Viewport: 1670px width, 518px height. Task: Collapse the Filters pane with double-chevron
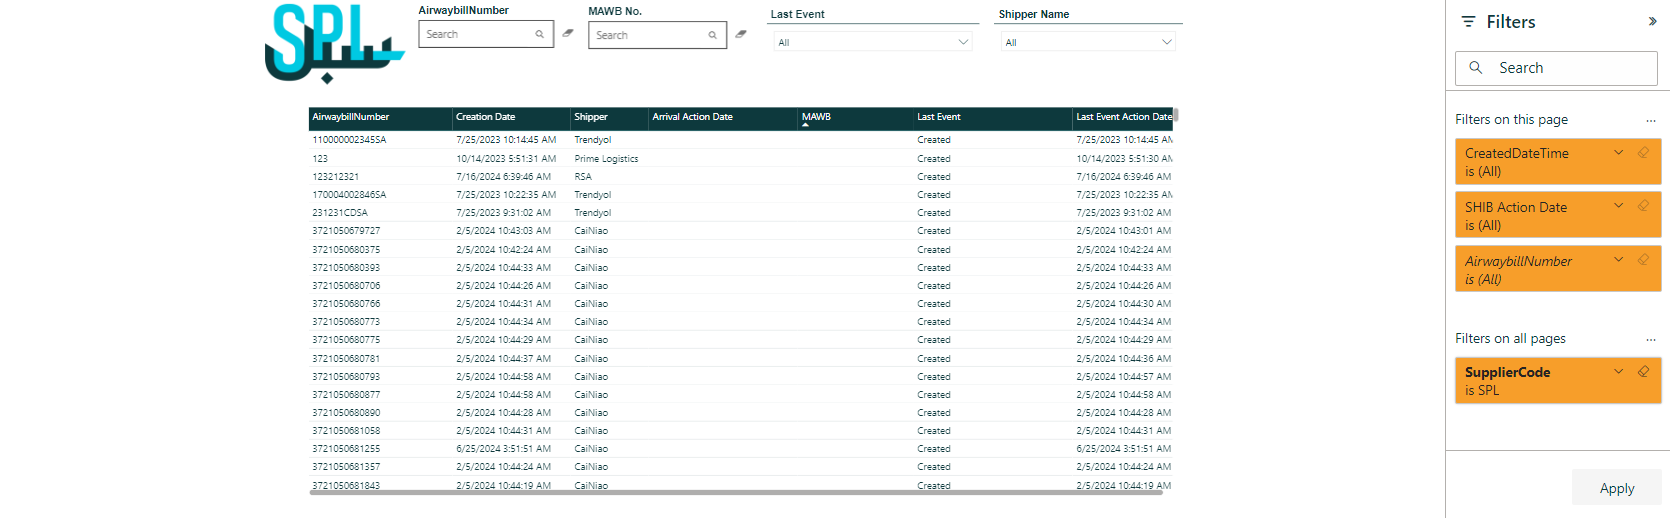pyautogui.click(x=1652, y=21)
